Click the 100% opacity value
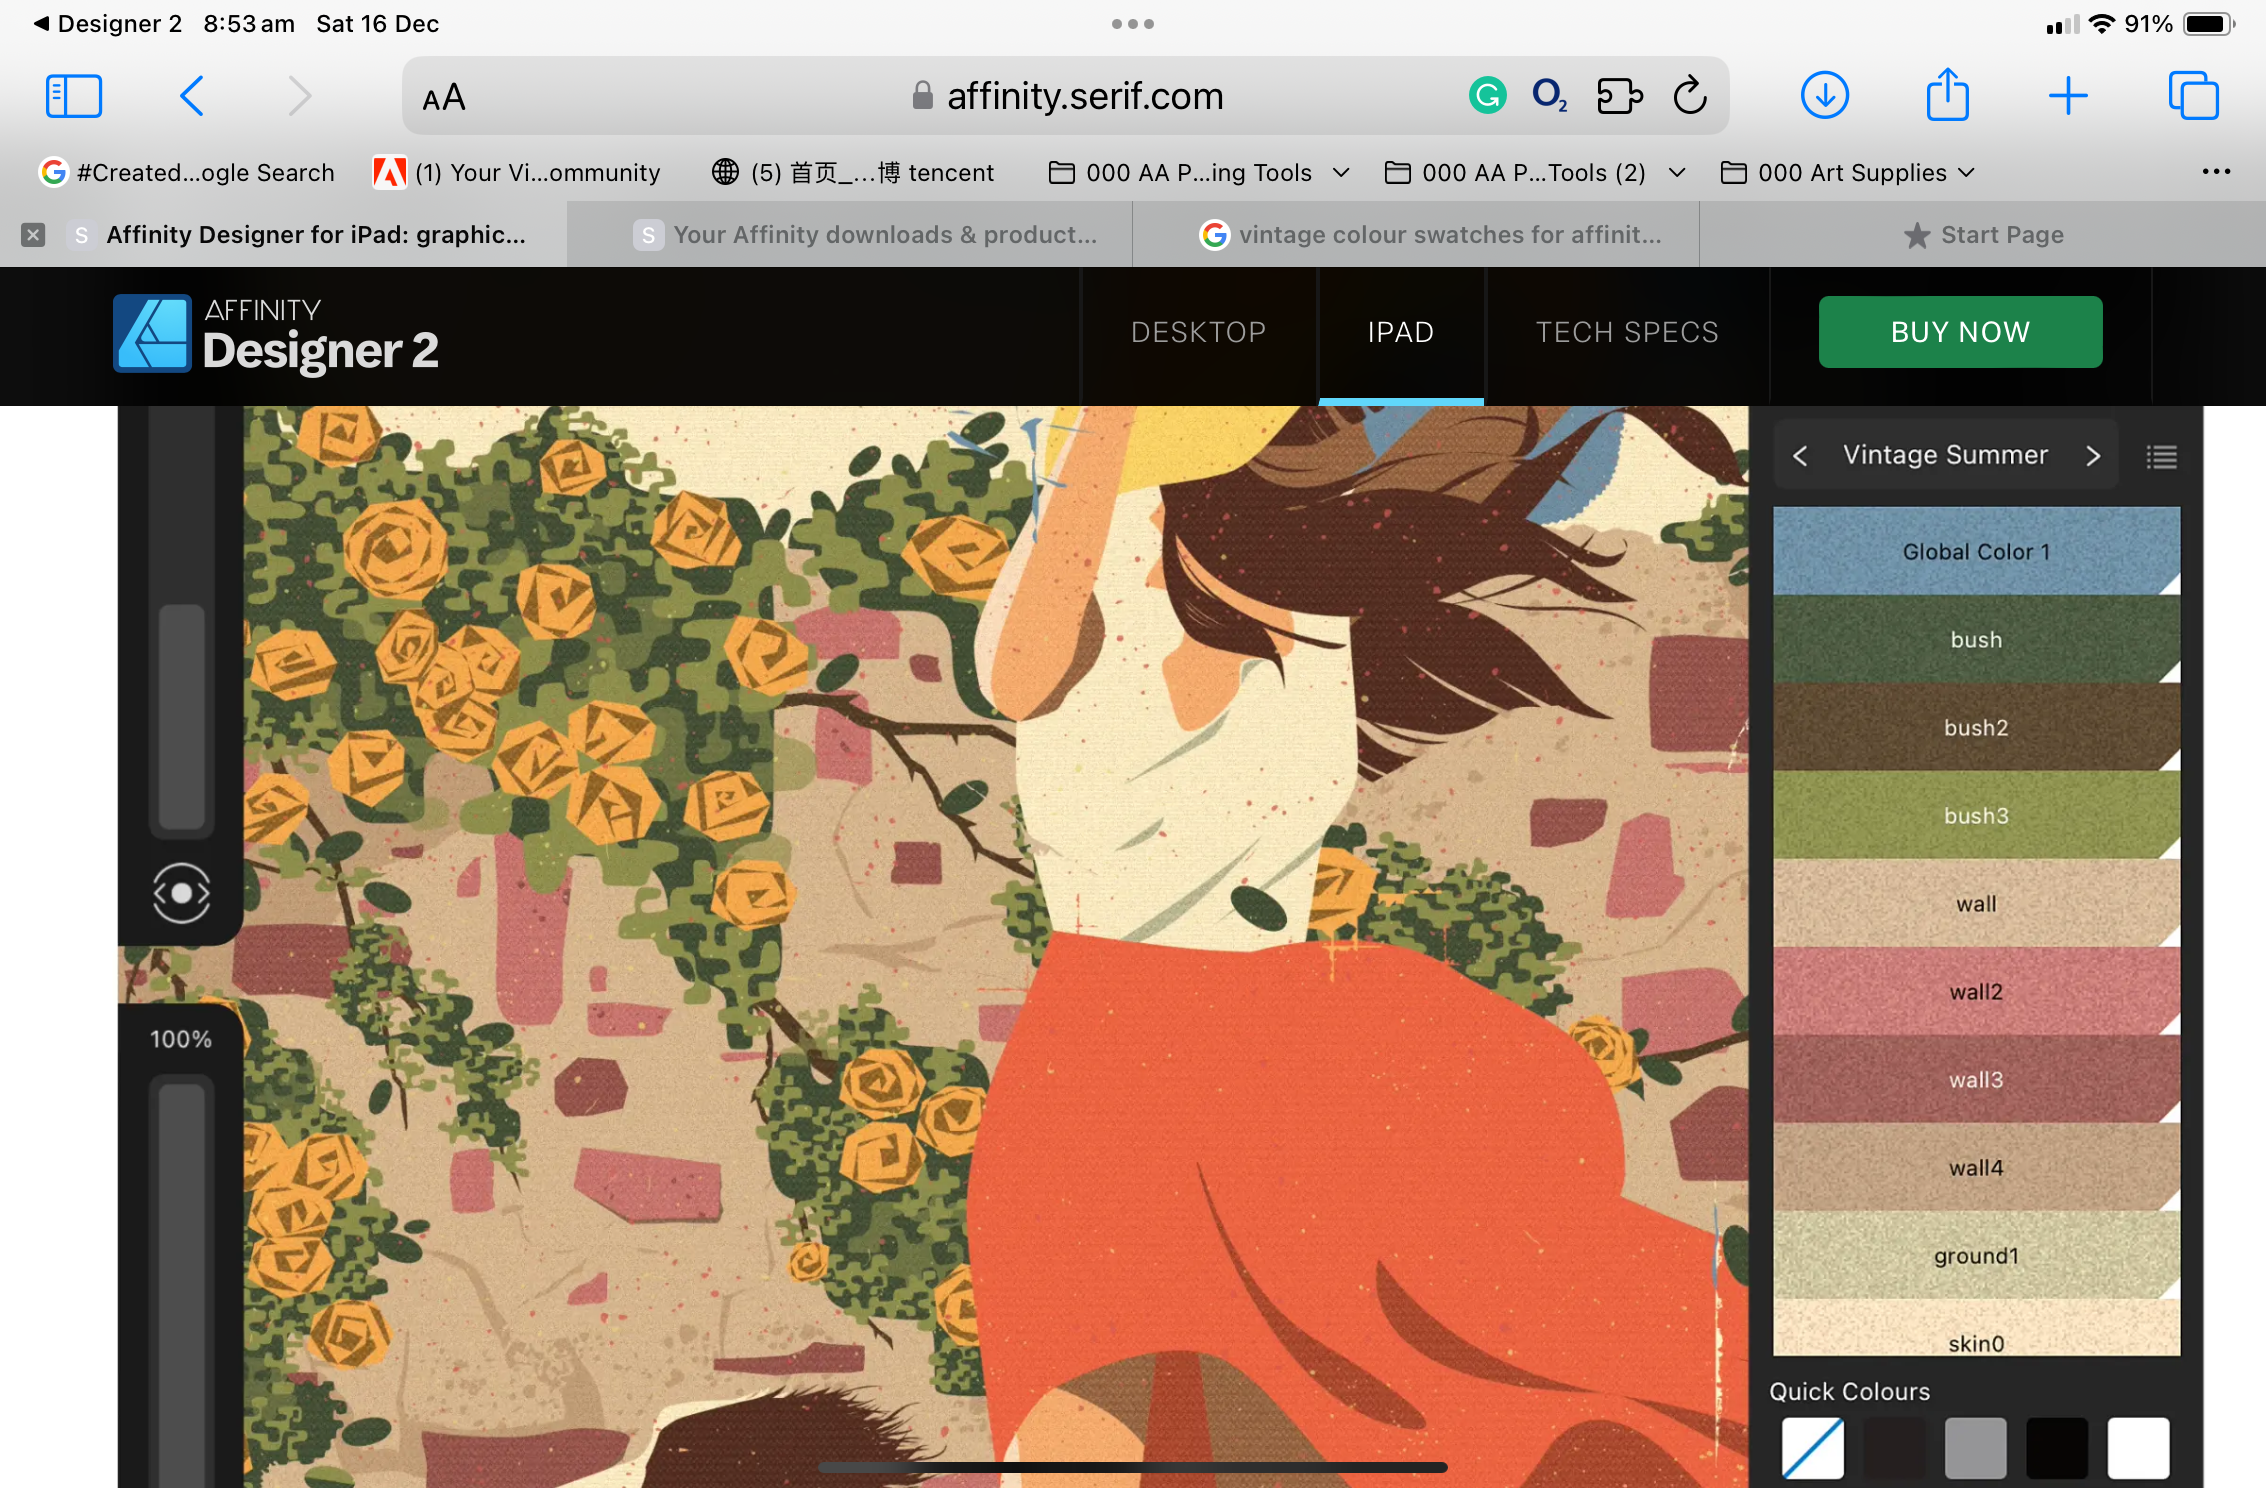The height and width of the screenshot is (1488, 2266). coord(181,1039)
